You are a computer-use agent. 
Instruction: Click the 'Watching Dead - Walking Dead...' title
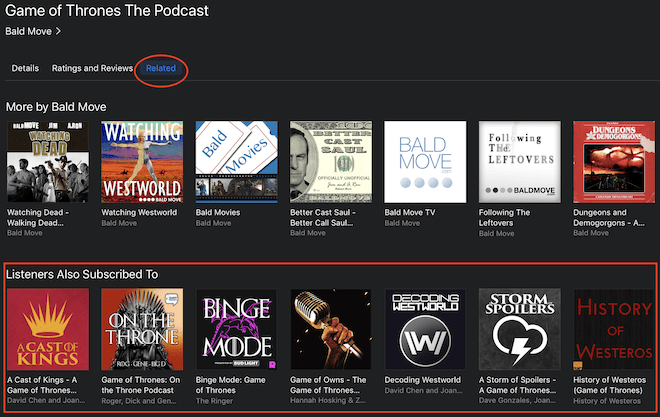(38, 218)
